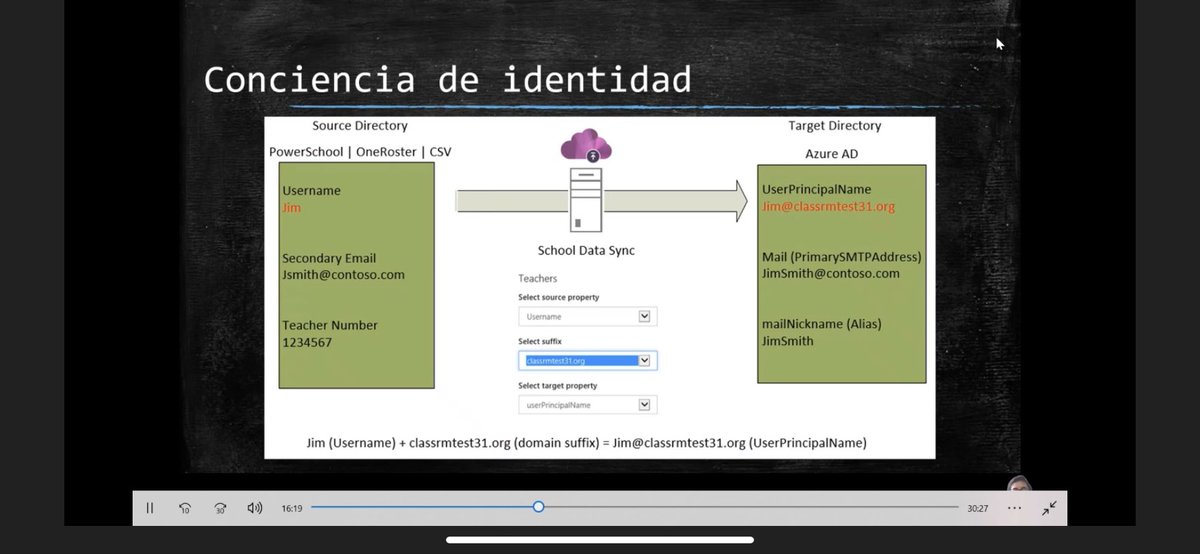This screenshot has width=1200, height=554.
Task: Click the 'Conciencia de identidad' slide title
Action: click(x=447, y=79)
